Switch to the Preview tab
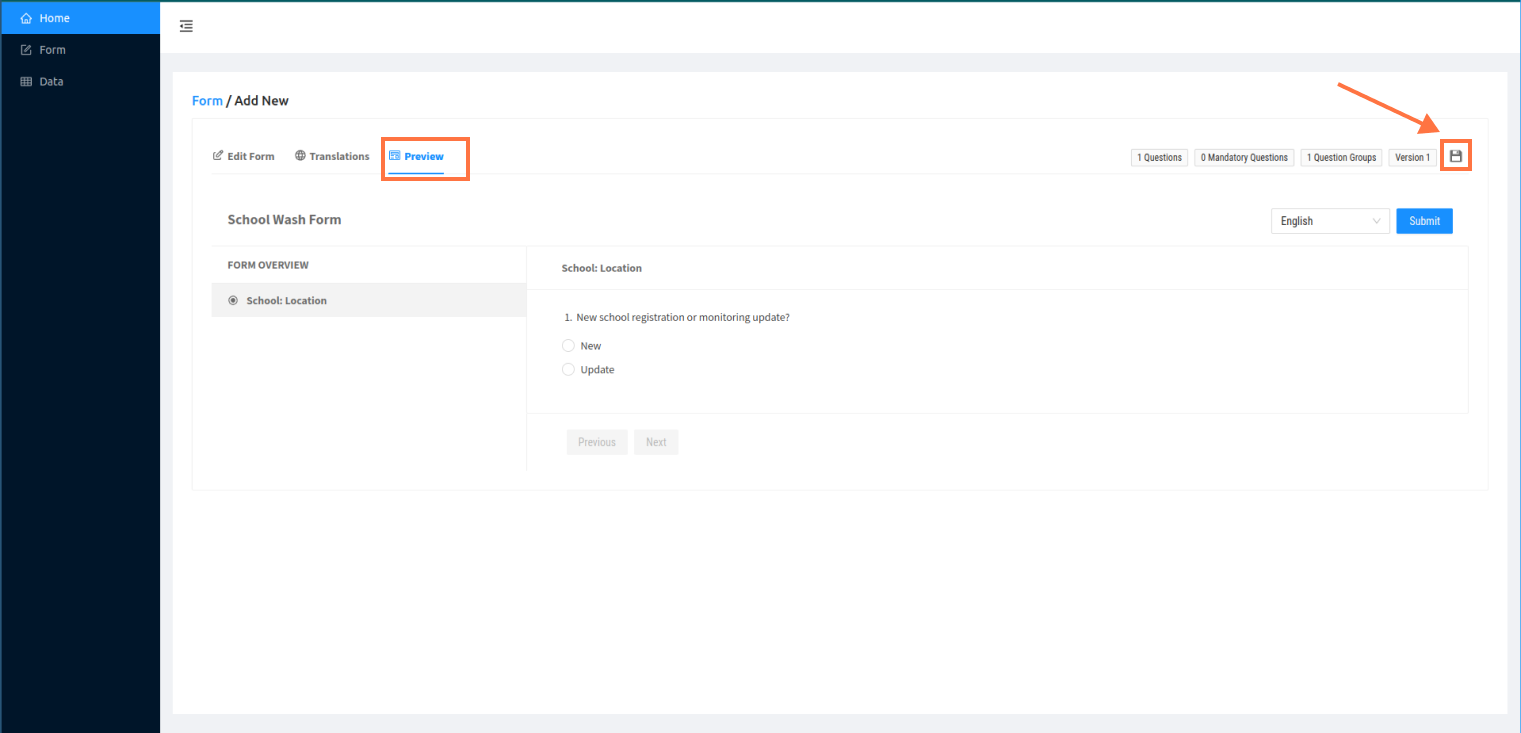 click(x=416, y=156)
